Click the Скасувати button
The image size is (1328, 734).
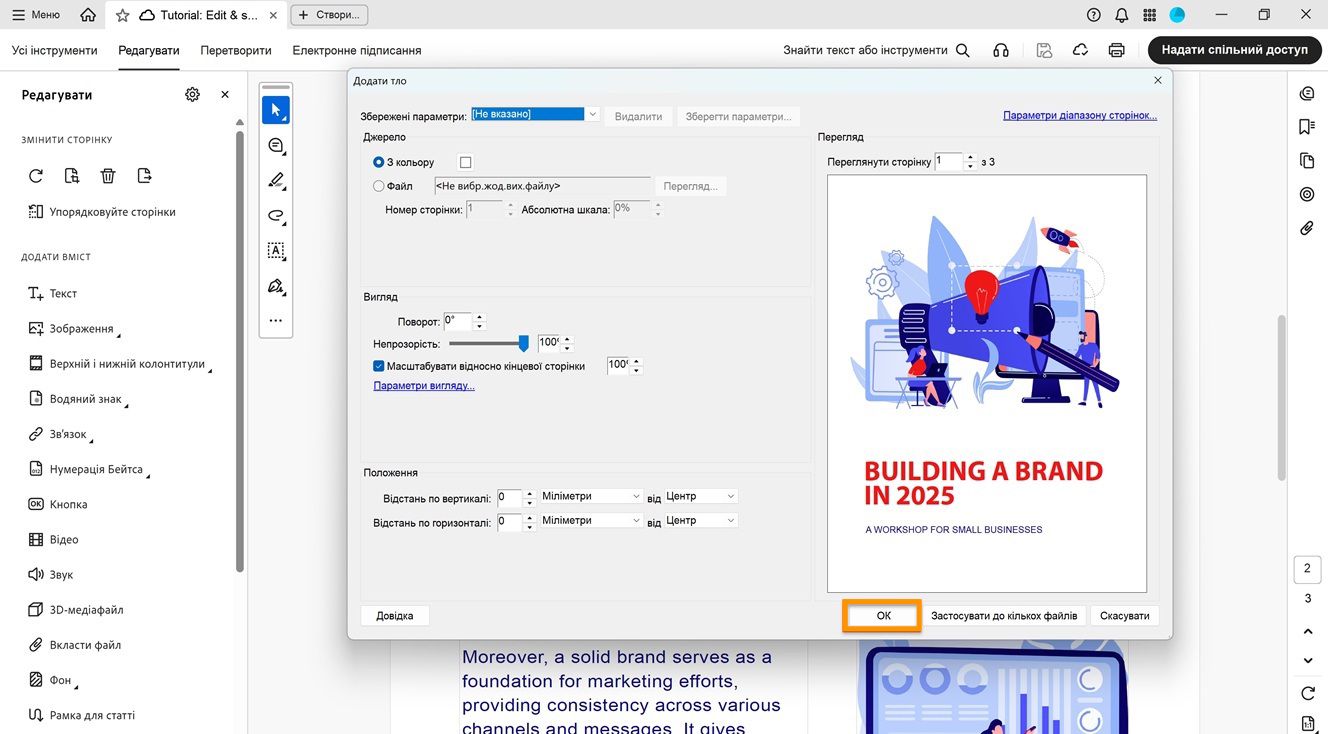pyautogui.click(x=1125, y=616)
